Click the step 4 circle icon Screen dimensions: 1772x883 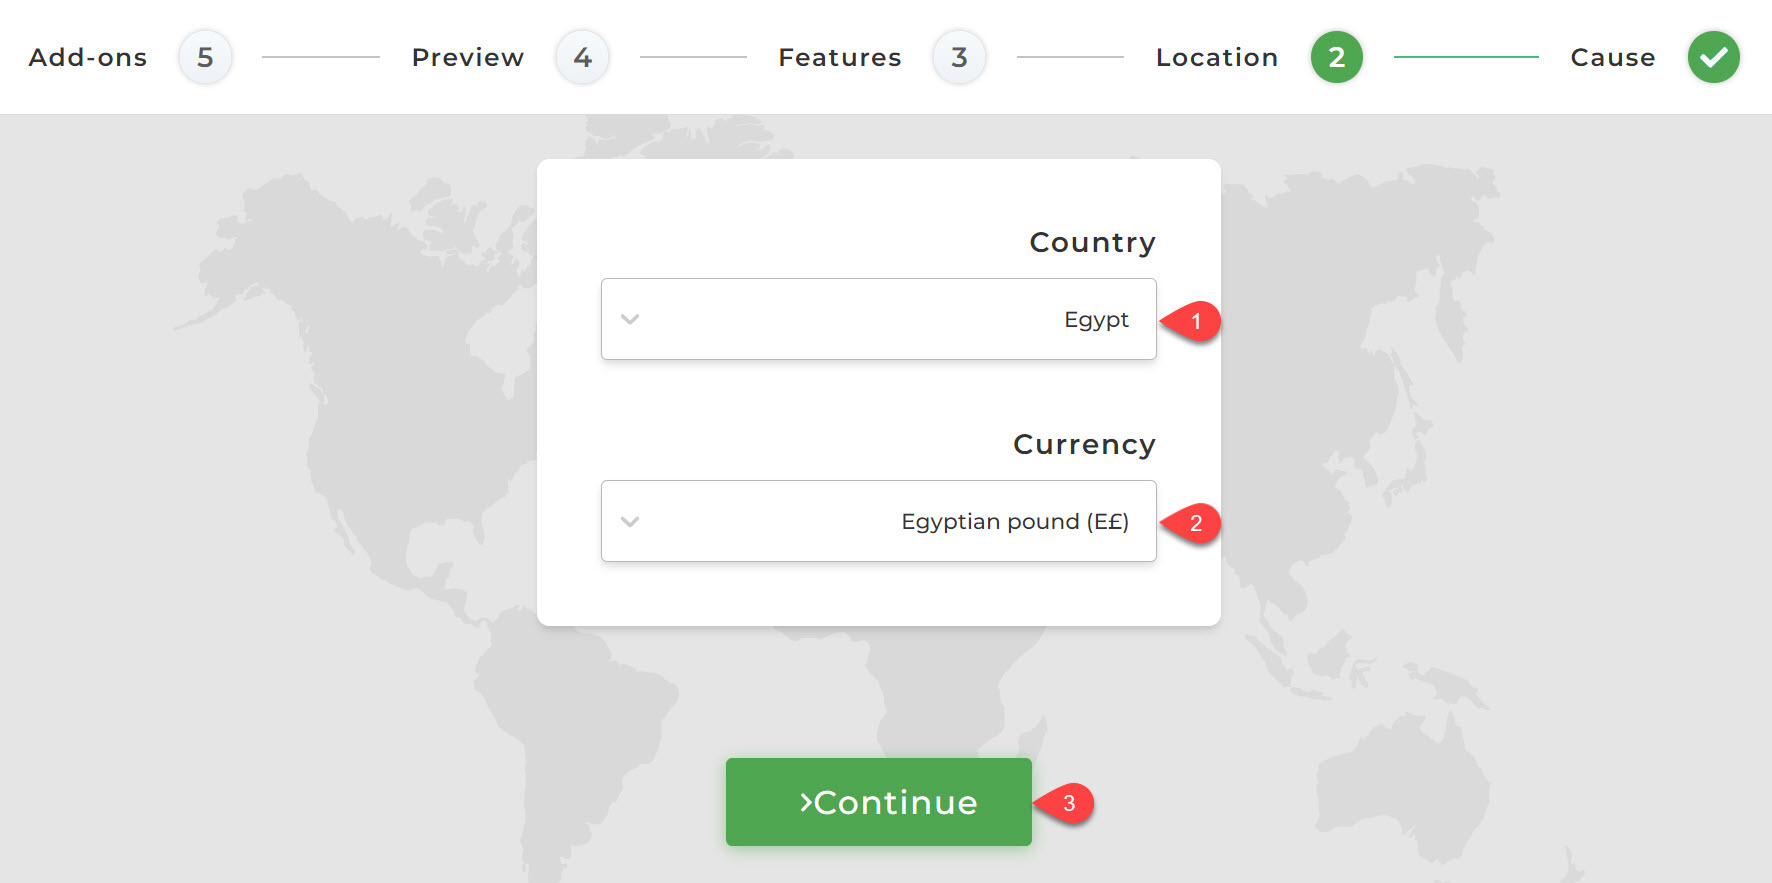pyautogui.click(x=582, y=57)
